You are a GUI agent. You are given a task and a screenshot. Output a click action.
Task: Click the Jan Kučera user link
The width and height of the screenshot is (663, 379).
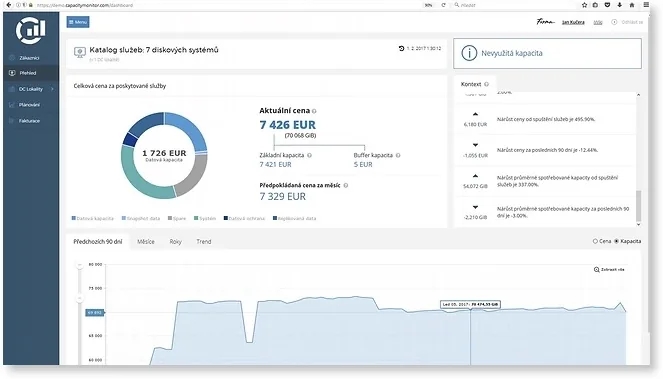pos(573,22)
